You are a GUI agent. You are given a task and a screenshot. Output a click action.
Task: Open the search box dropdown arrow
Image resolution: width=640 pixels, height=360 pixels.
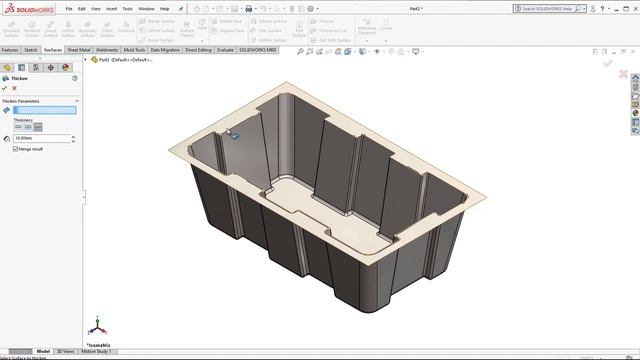584,9
